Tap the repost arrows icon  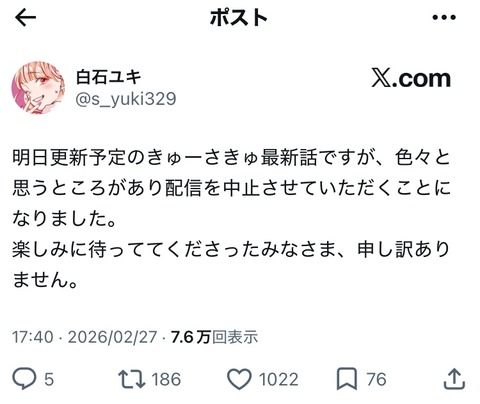pyautogui.click(x=132, y=379)
